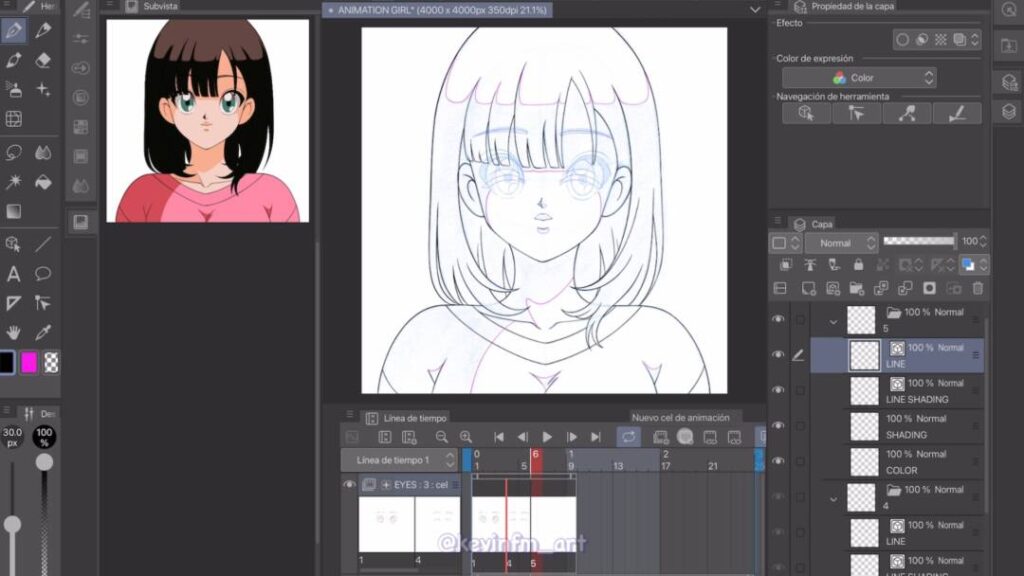The width and height of the screenshot is (1024, 576).
Task: Open the Línea de tiempo panel tab
Action: point(406,418)
